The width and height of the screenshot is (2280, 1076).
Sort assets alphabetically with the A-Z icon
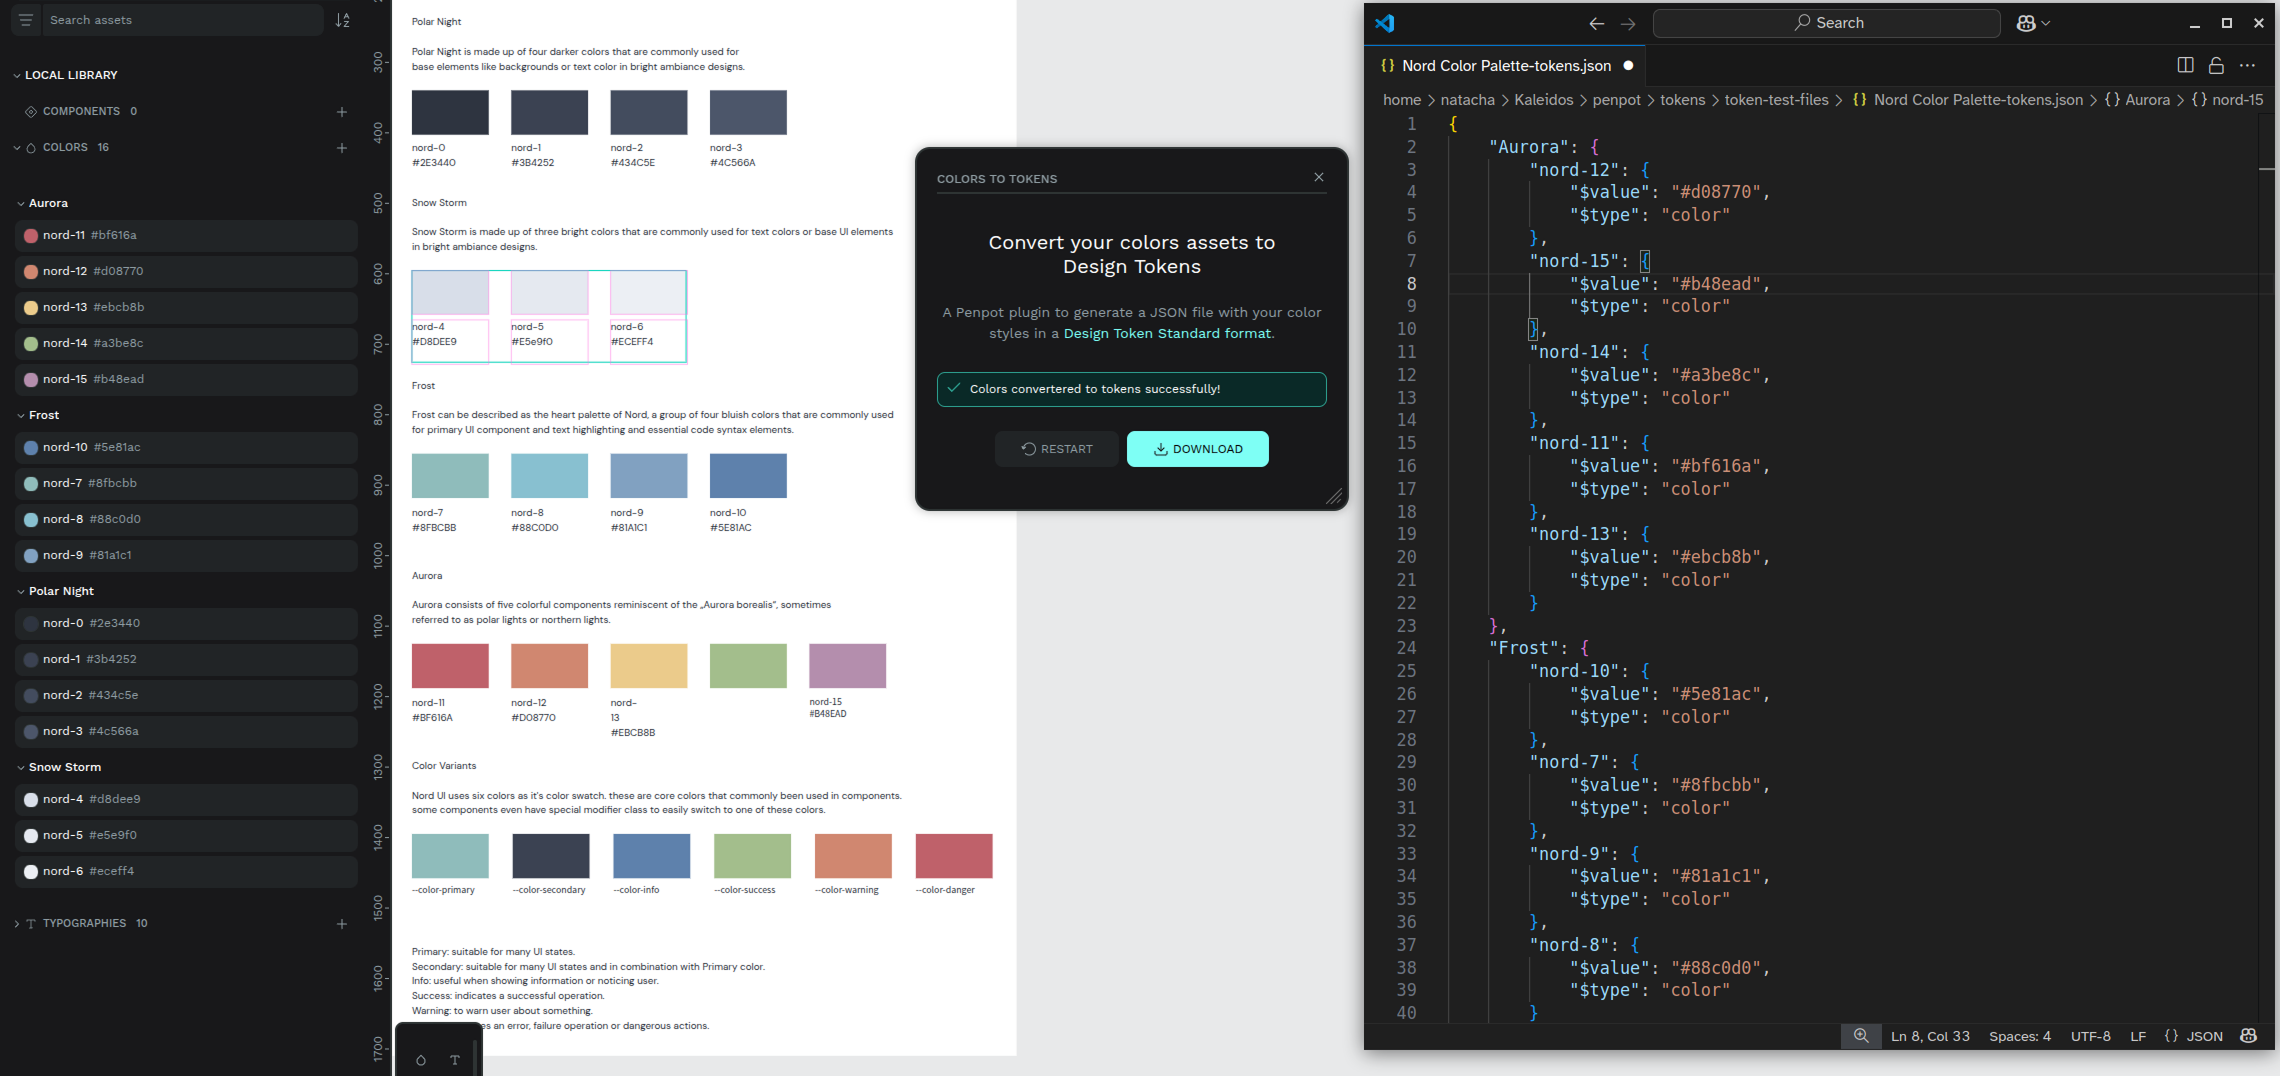point(342,20)
